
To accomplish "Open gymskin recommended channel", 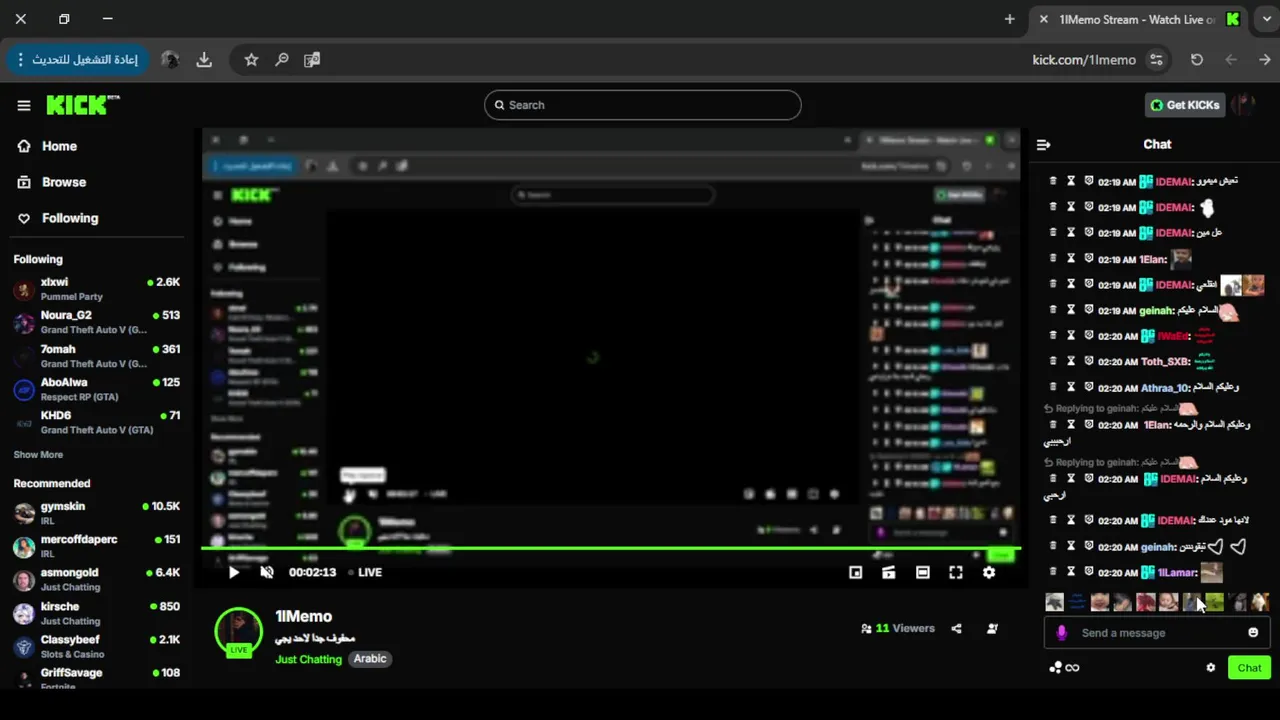I will tap(96, 513).
